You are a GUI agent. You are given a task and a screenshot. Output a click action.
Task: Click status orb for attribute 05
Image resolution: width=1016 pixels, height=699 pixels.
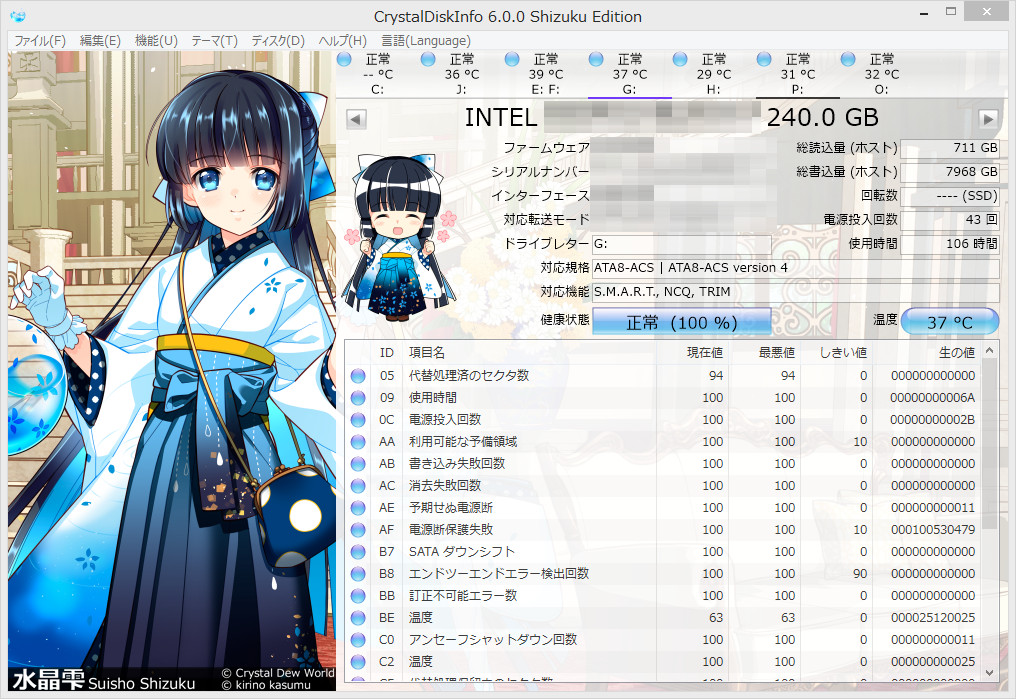tap(358, 376)
